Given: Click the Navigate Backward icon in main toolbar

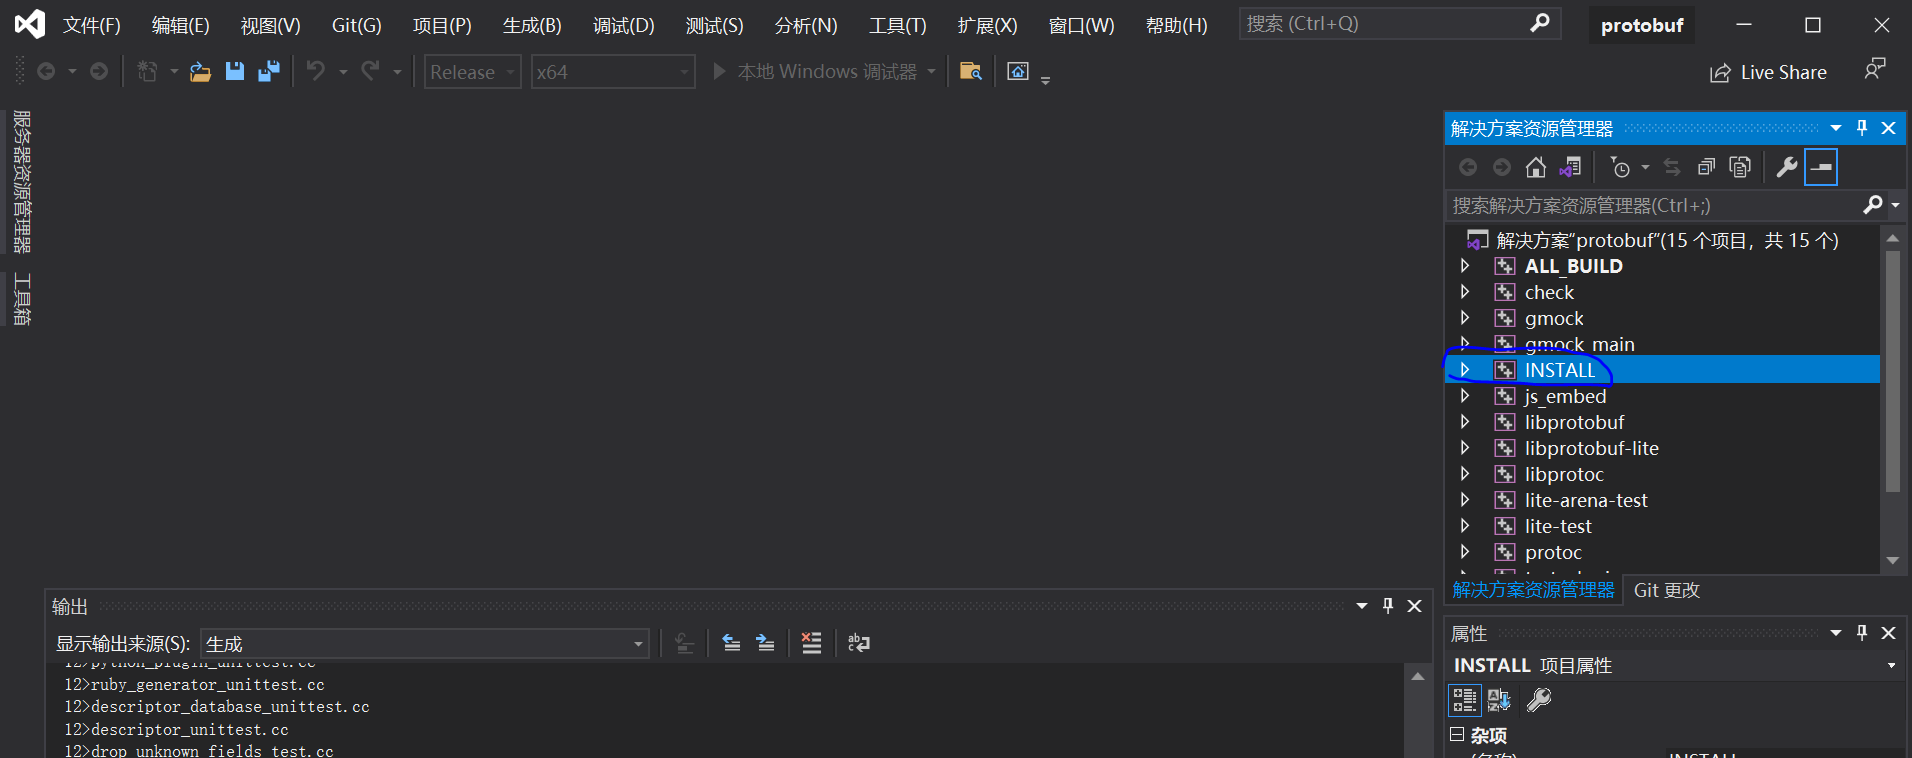Looking at the screenshot, I should point(46,71).
